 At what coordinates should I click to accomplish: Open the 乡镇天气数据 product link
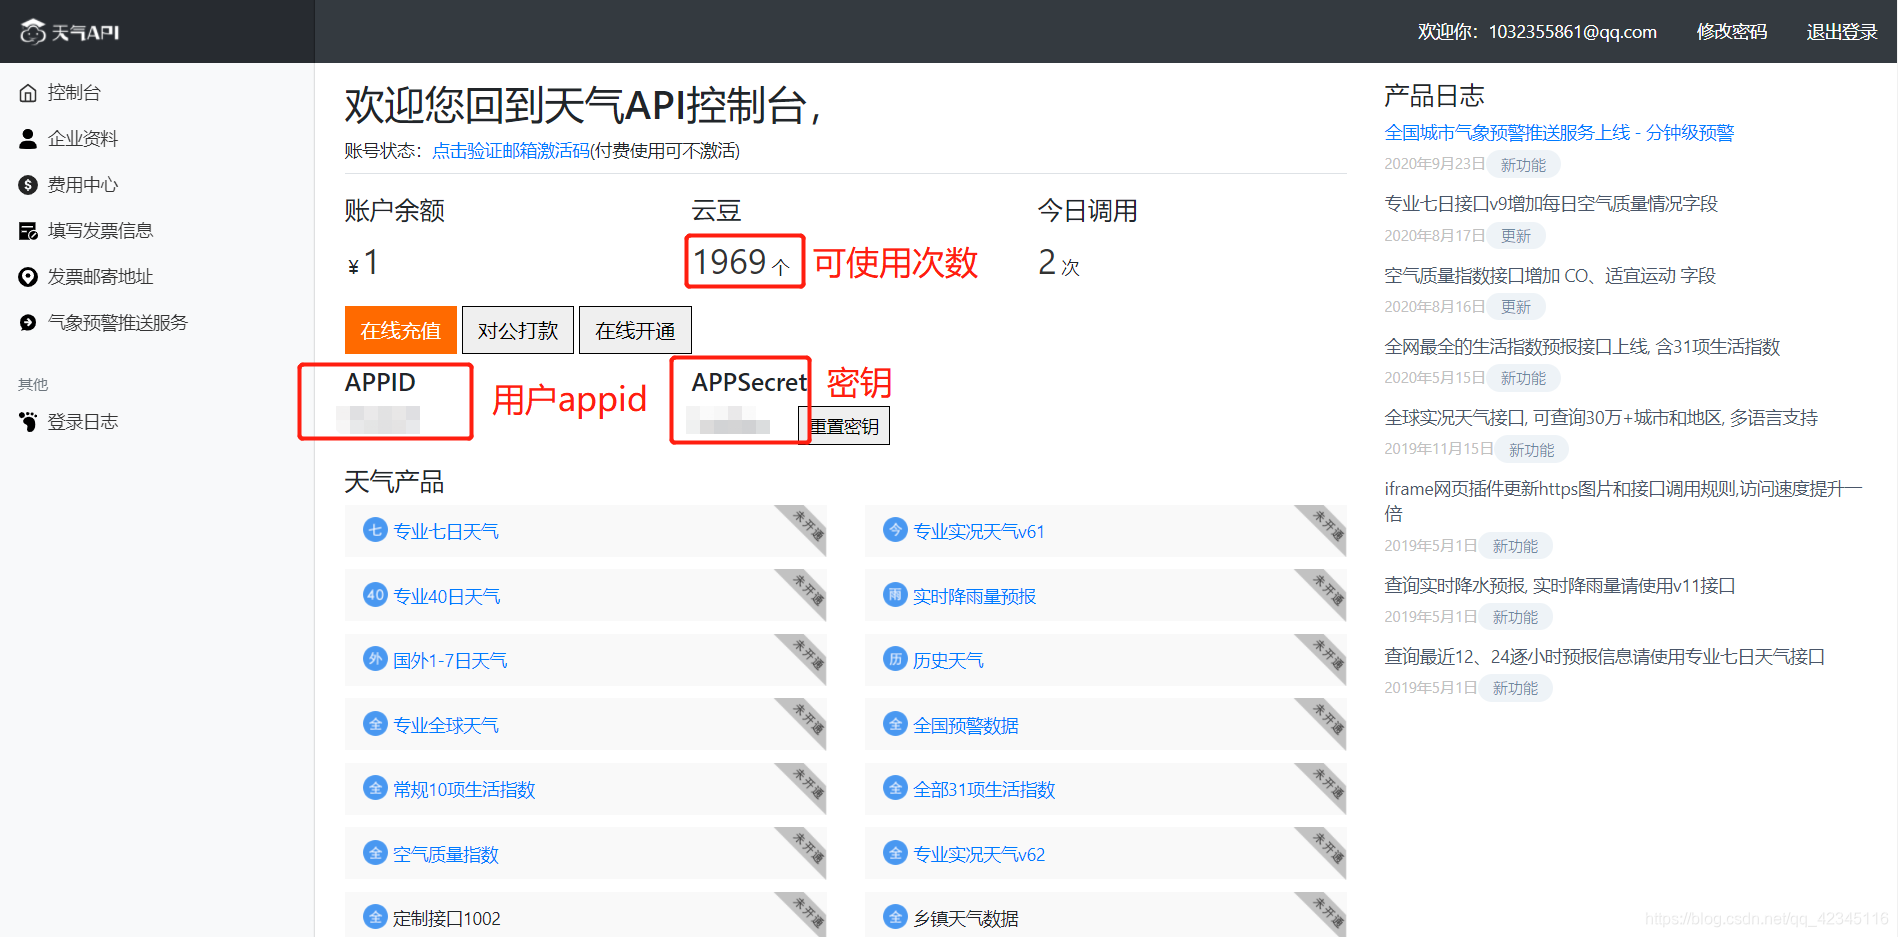click(x=966, y=919)
